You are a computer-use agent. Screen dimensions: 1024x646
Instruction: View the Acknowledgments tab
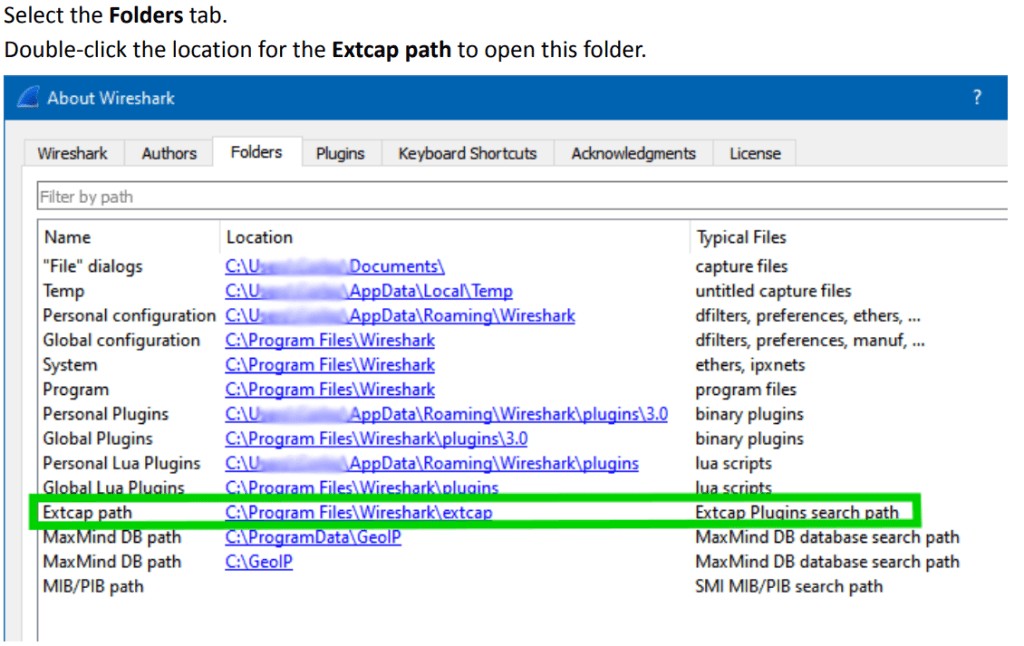tap(633, 153)
